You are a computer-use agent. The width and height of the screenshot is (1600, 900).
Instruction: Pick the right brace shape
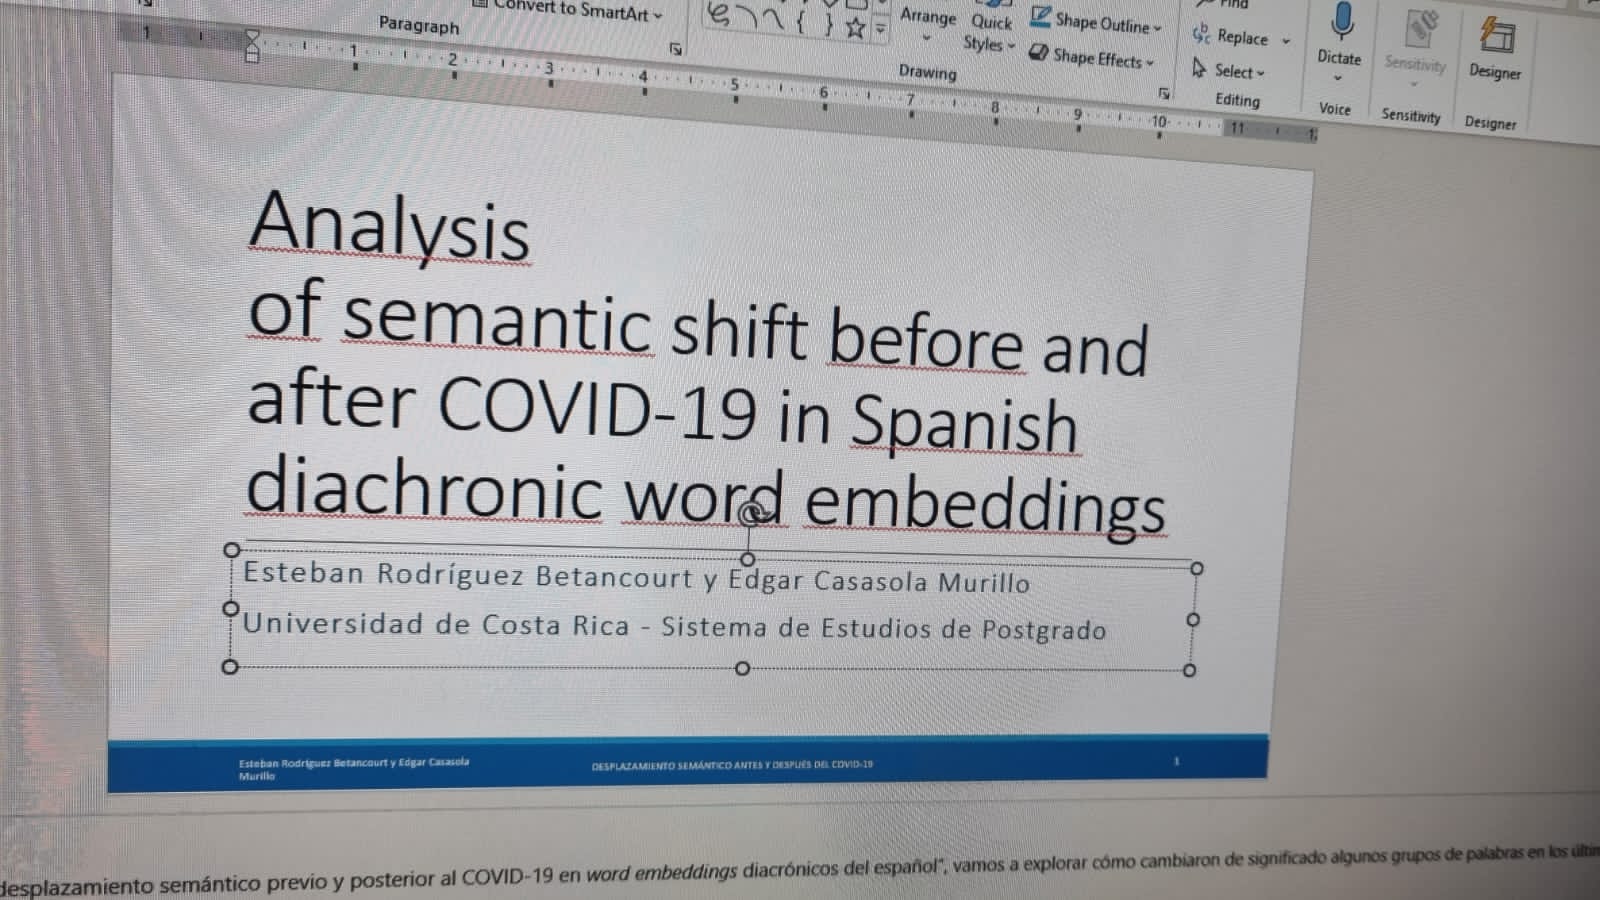[x=828, y=23]
